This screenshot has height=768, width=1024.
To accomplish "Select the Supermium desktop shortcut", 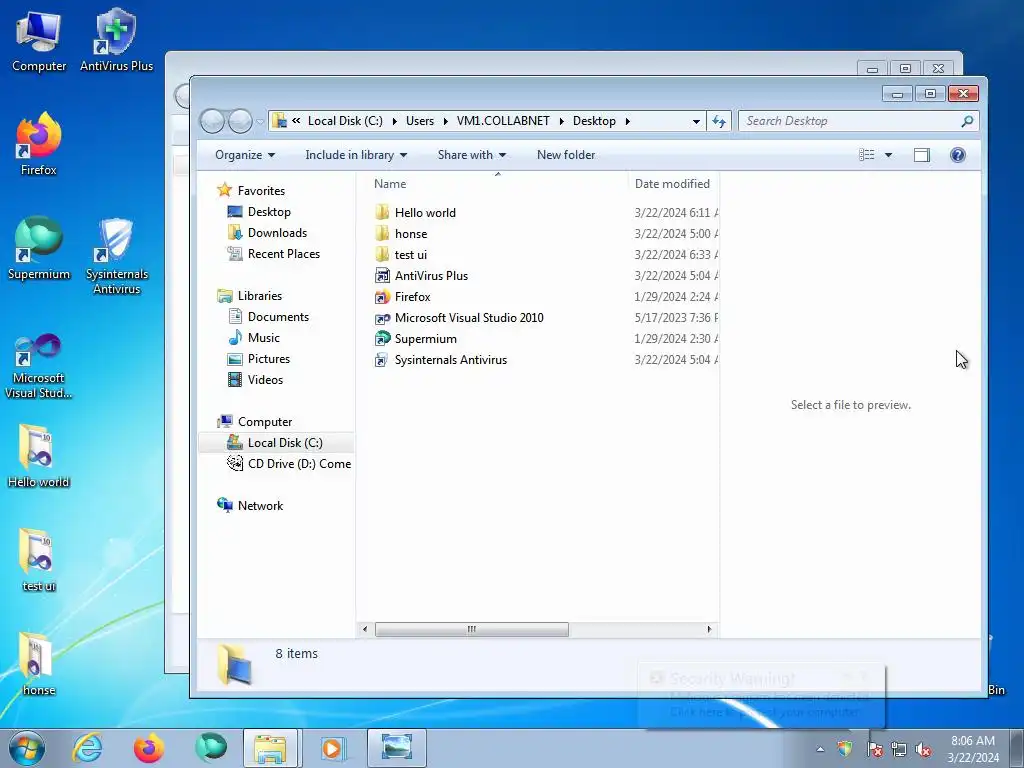I will (39, 248).
